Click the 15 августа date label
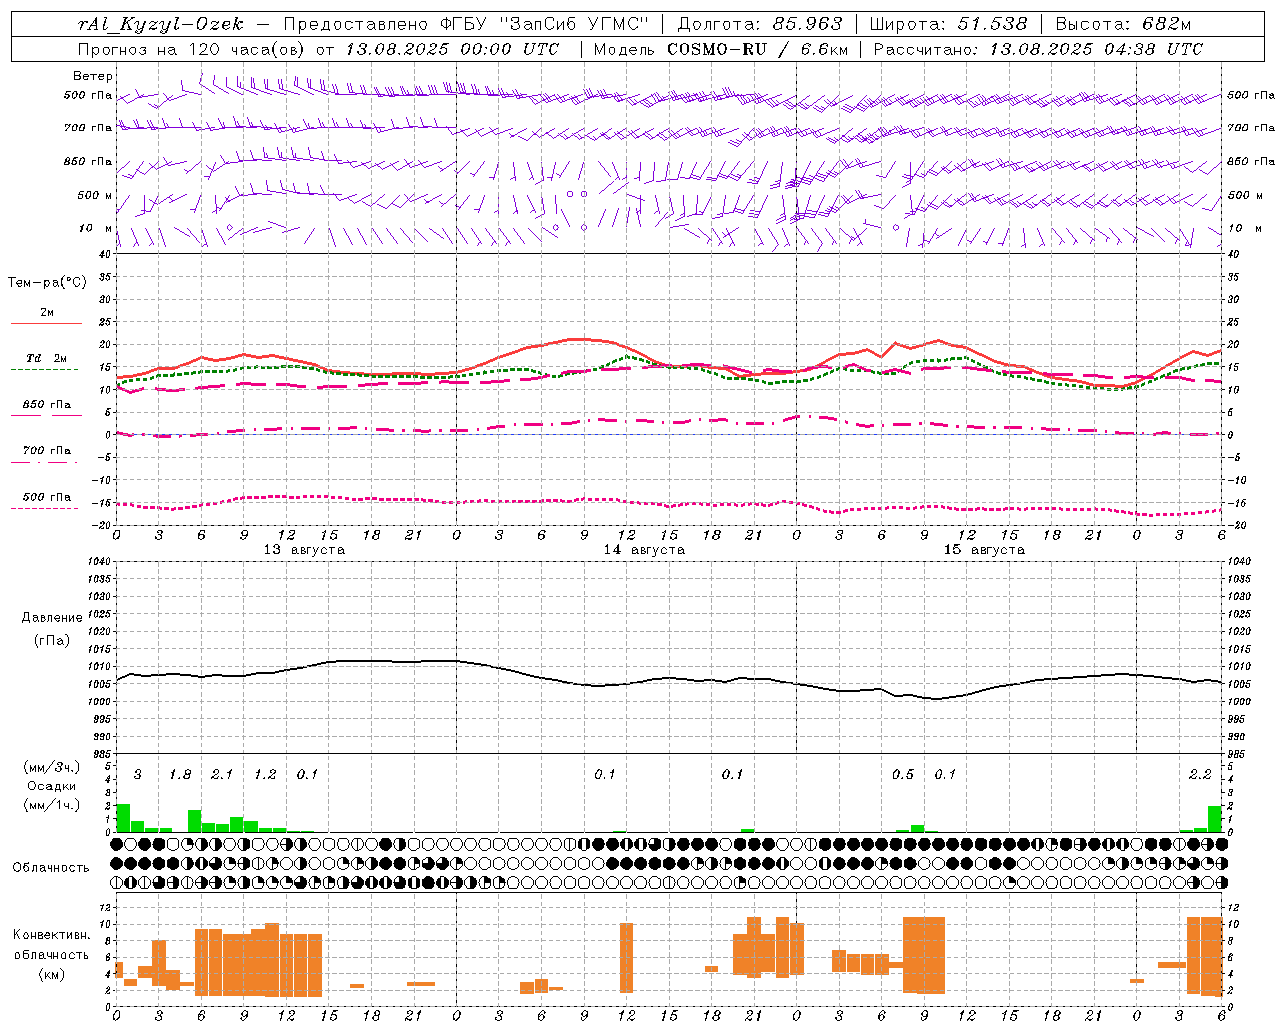Screen dimensions: 1280x1024 [x=984, y=550]
